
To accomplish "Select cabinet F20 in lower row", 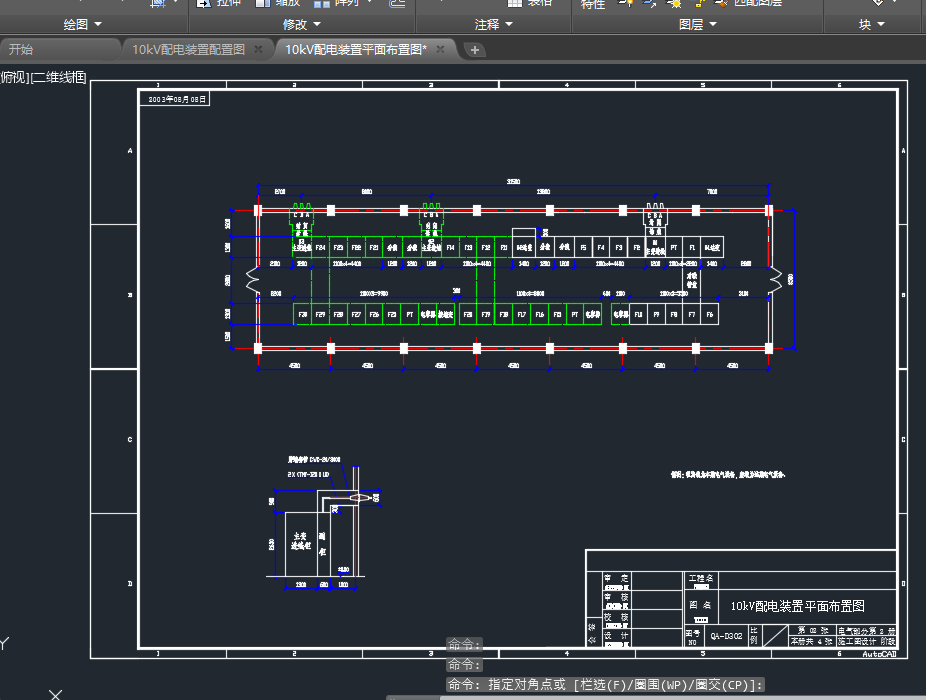I will [x=468, y=314].
